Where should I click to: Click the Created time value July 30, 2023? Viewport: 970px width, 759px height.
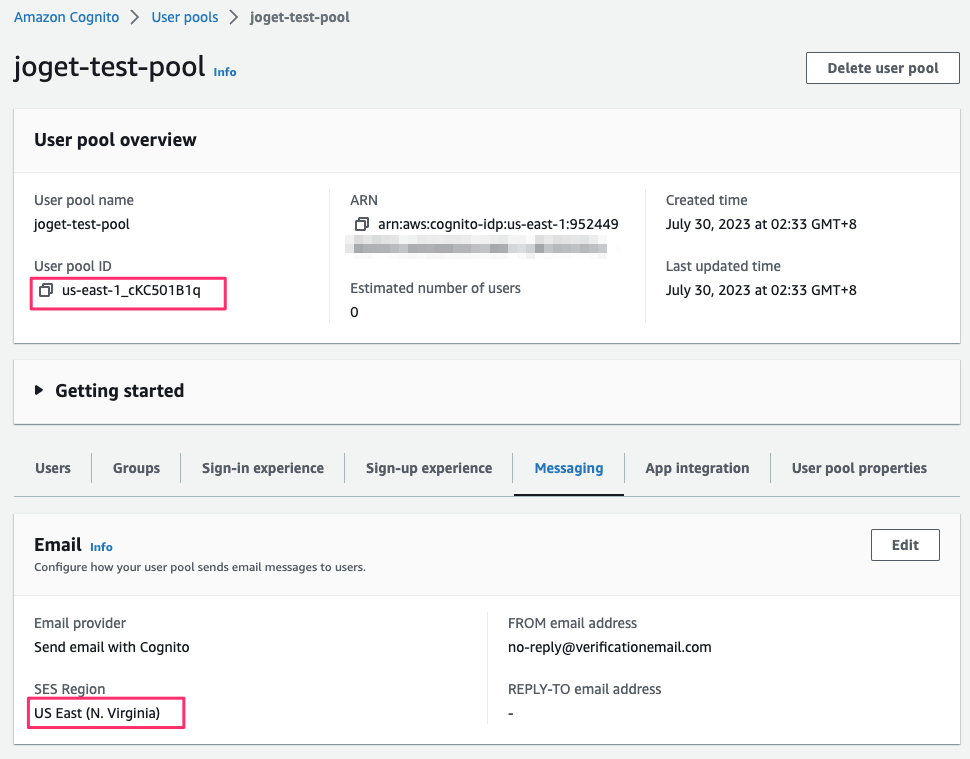coord(761,224)
